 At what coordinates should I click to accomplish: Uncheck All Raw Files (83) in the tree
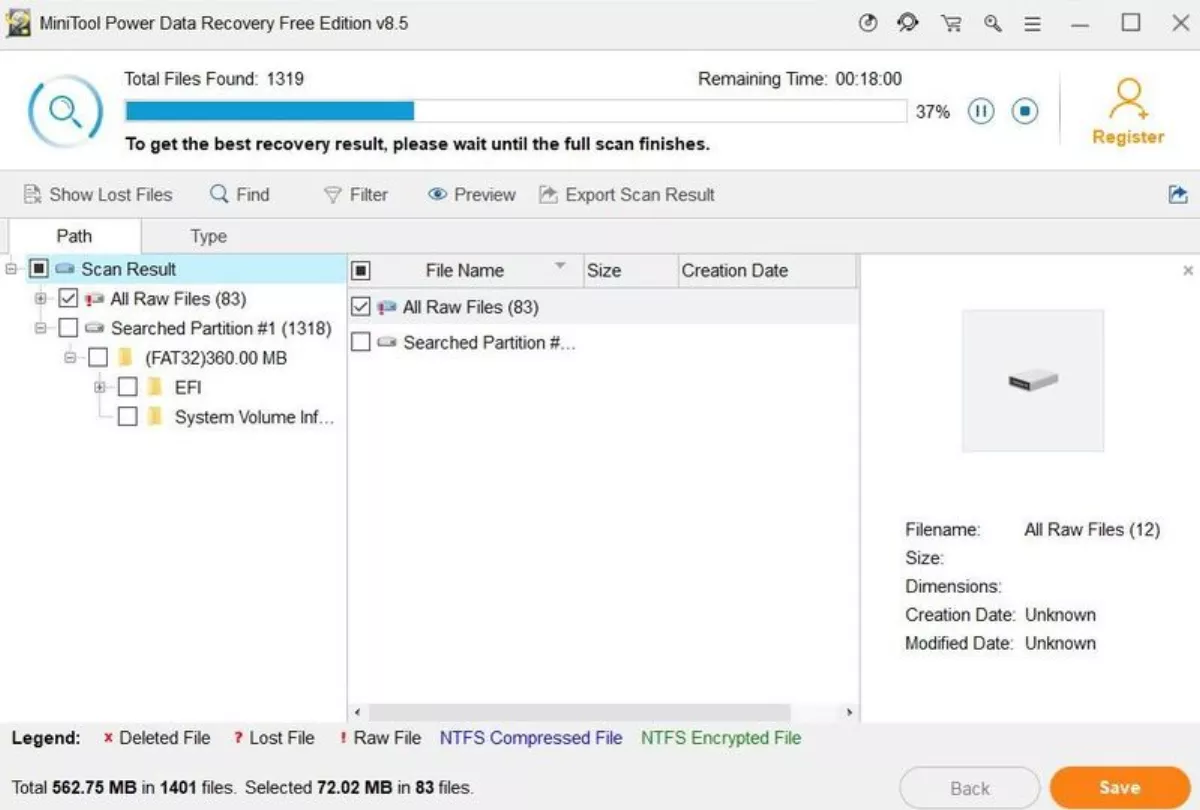[x=69, y=298]
